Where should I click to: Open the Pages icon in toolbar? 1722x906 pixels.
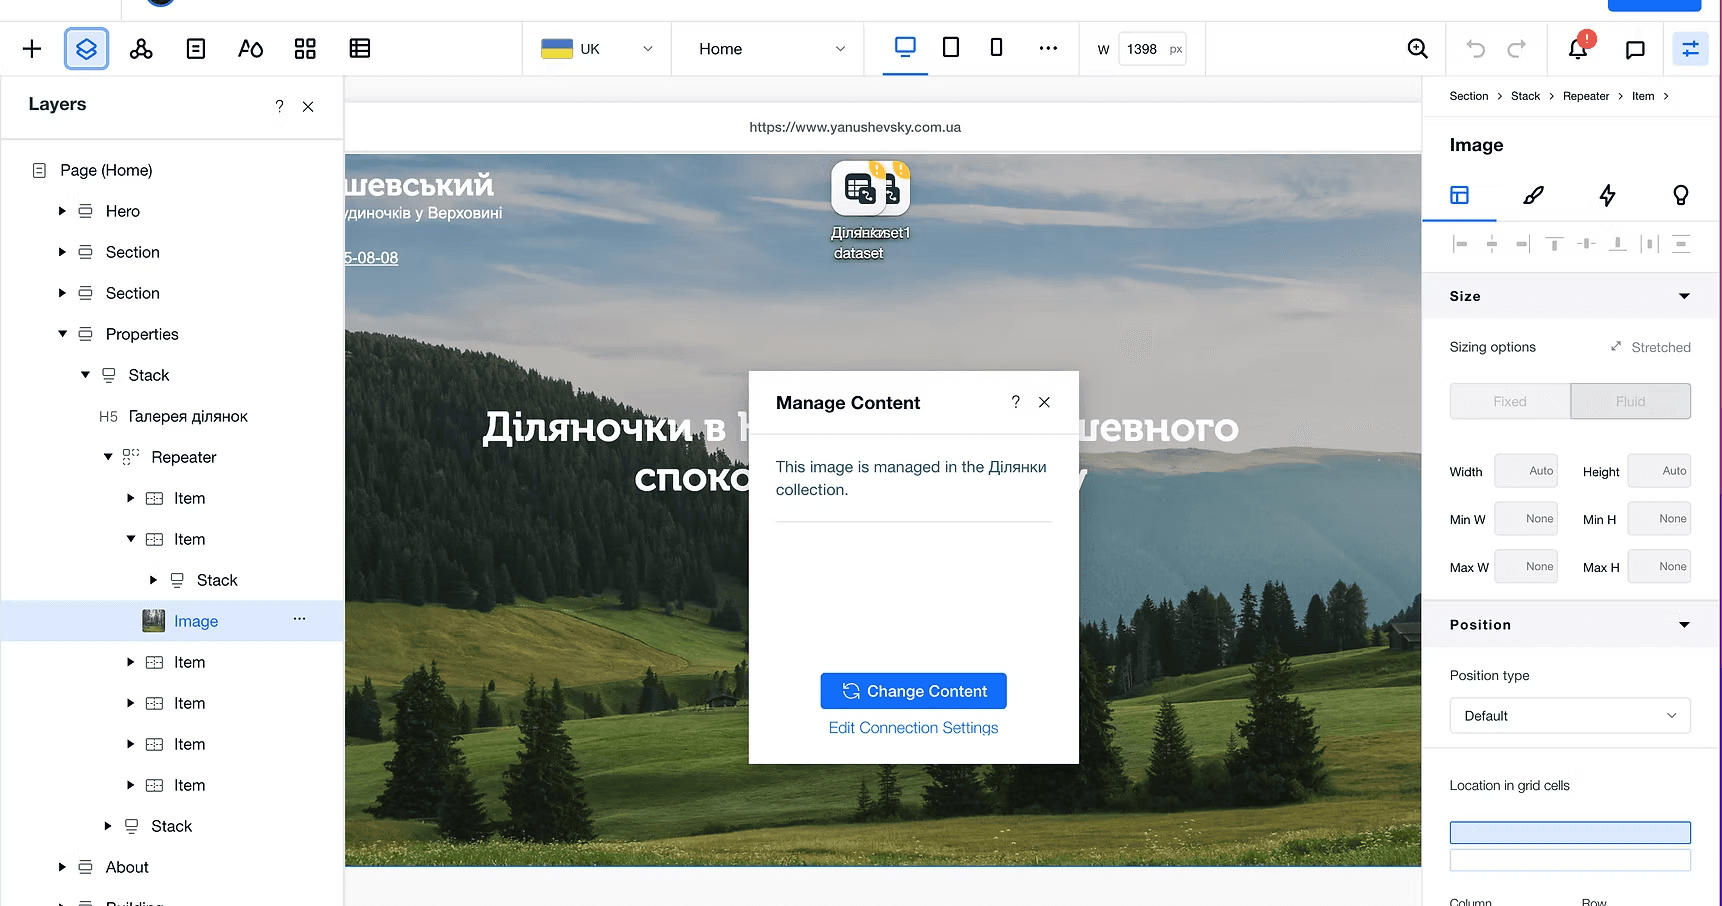[196, 49]
